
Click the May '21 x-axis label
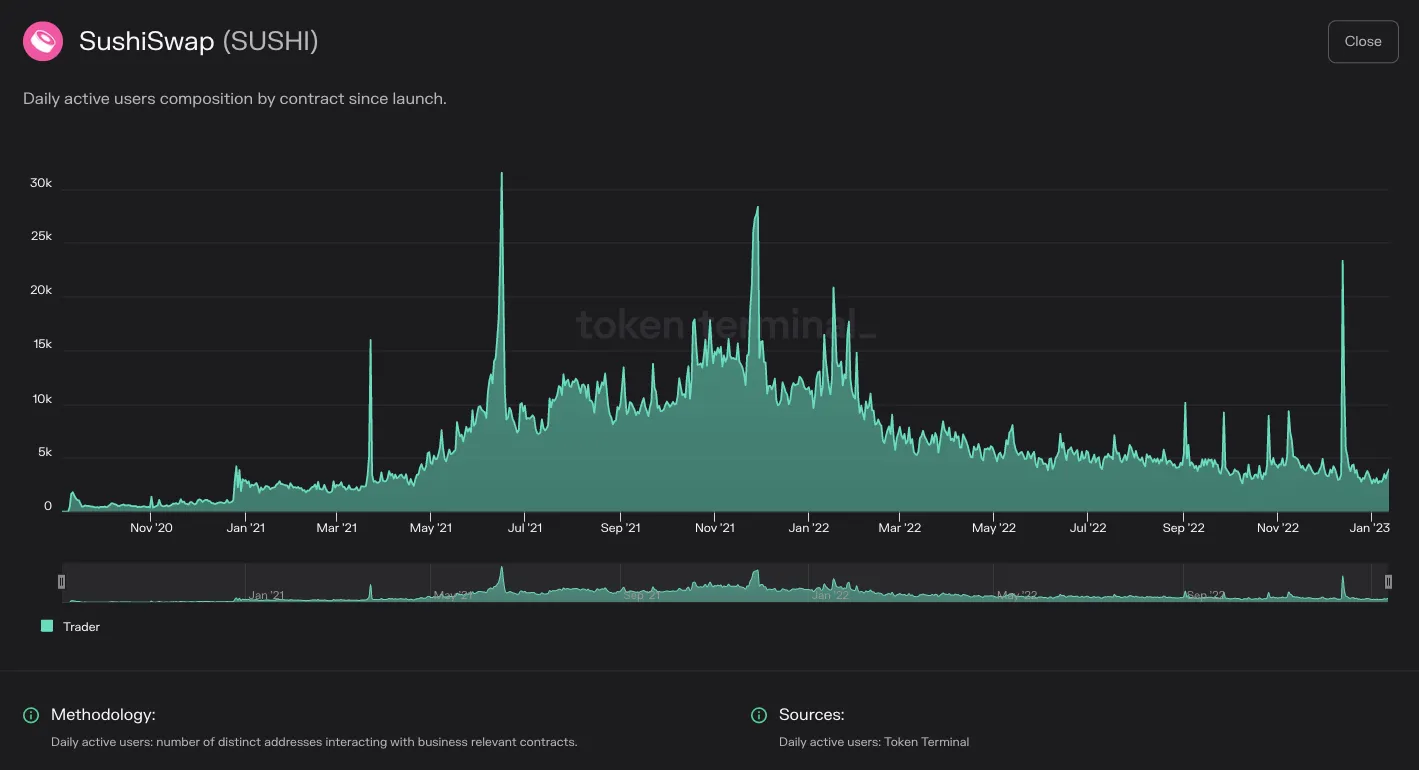pos(431,528)
